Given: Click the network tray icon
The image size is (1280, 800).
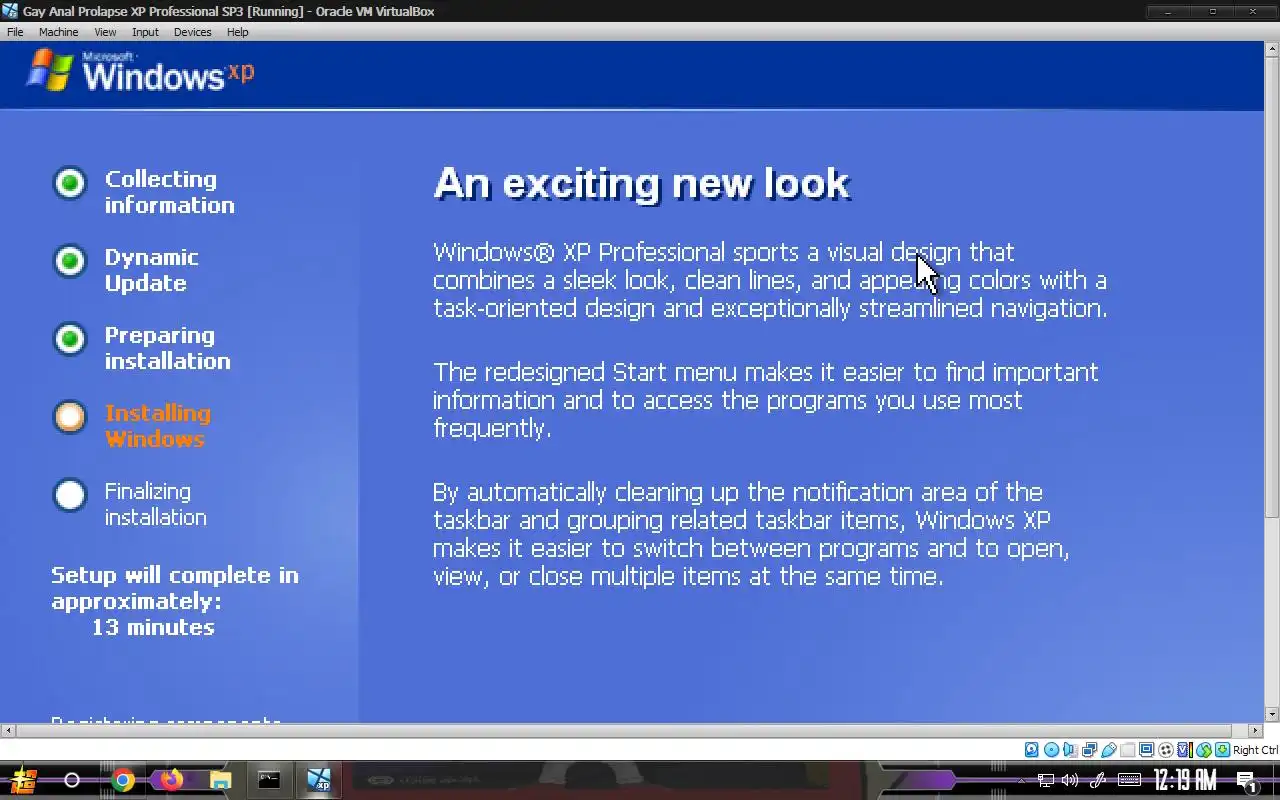Looking at the screenshot, I should click(1046, 780).
